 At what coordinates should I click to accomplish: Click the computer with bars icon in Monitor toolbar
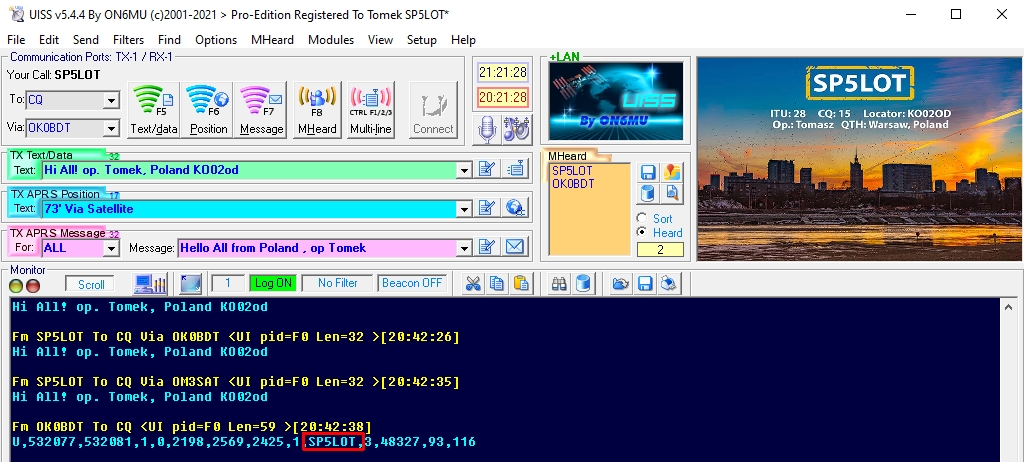(150, 284)
